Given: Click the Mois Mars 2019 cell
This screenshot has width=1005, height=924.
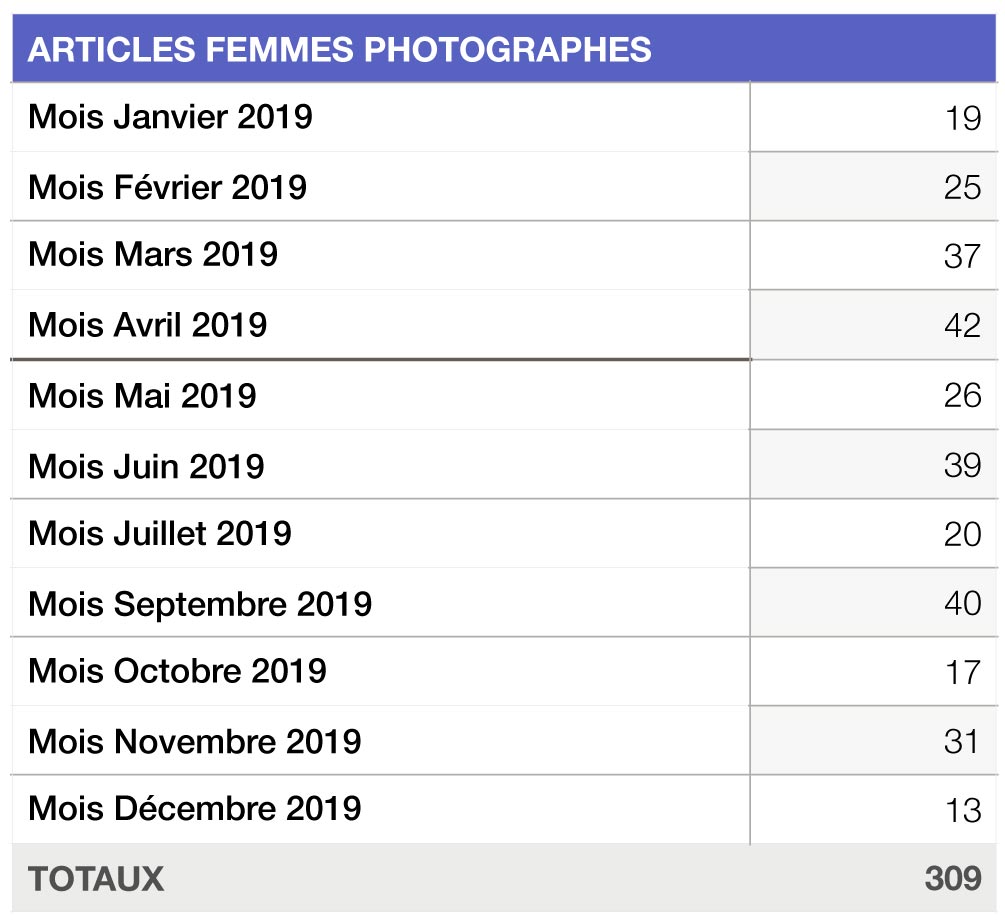Looking at the screenshot, I should point(381,255).
